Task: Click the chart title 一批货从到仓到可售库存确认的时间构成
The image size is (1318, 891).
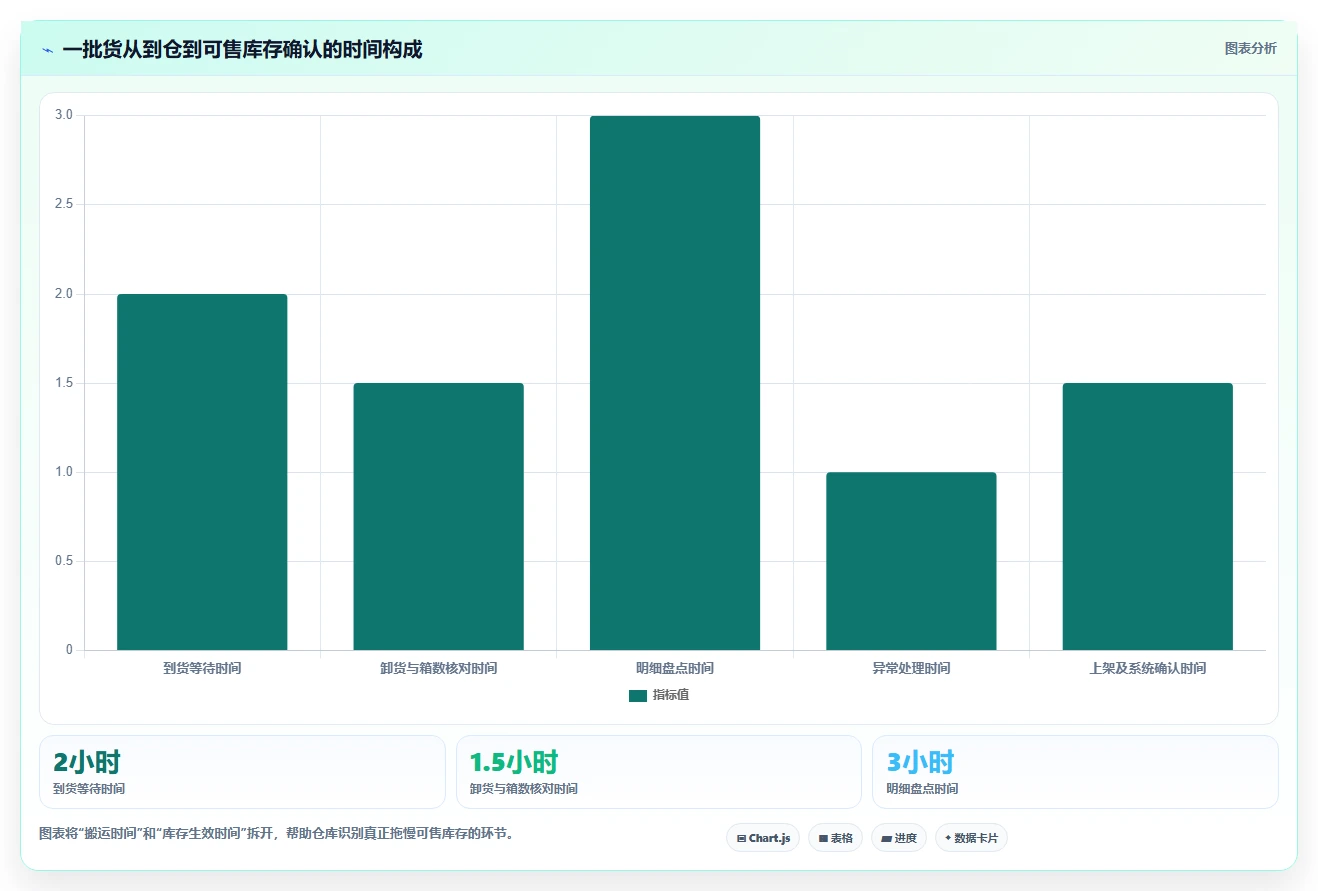Action: [242, 49]
